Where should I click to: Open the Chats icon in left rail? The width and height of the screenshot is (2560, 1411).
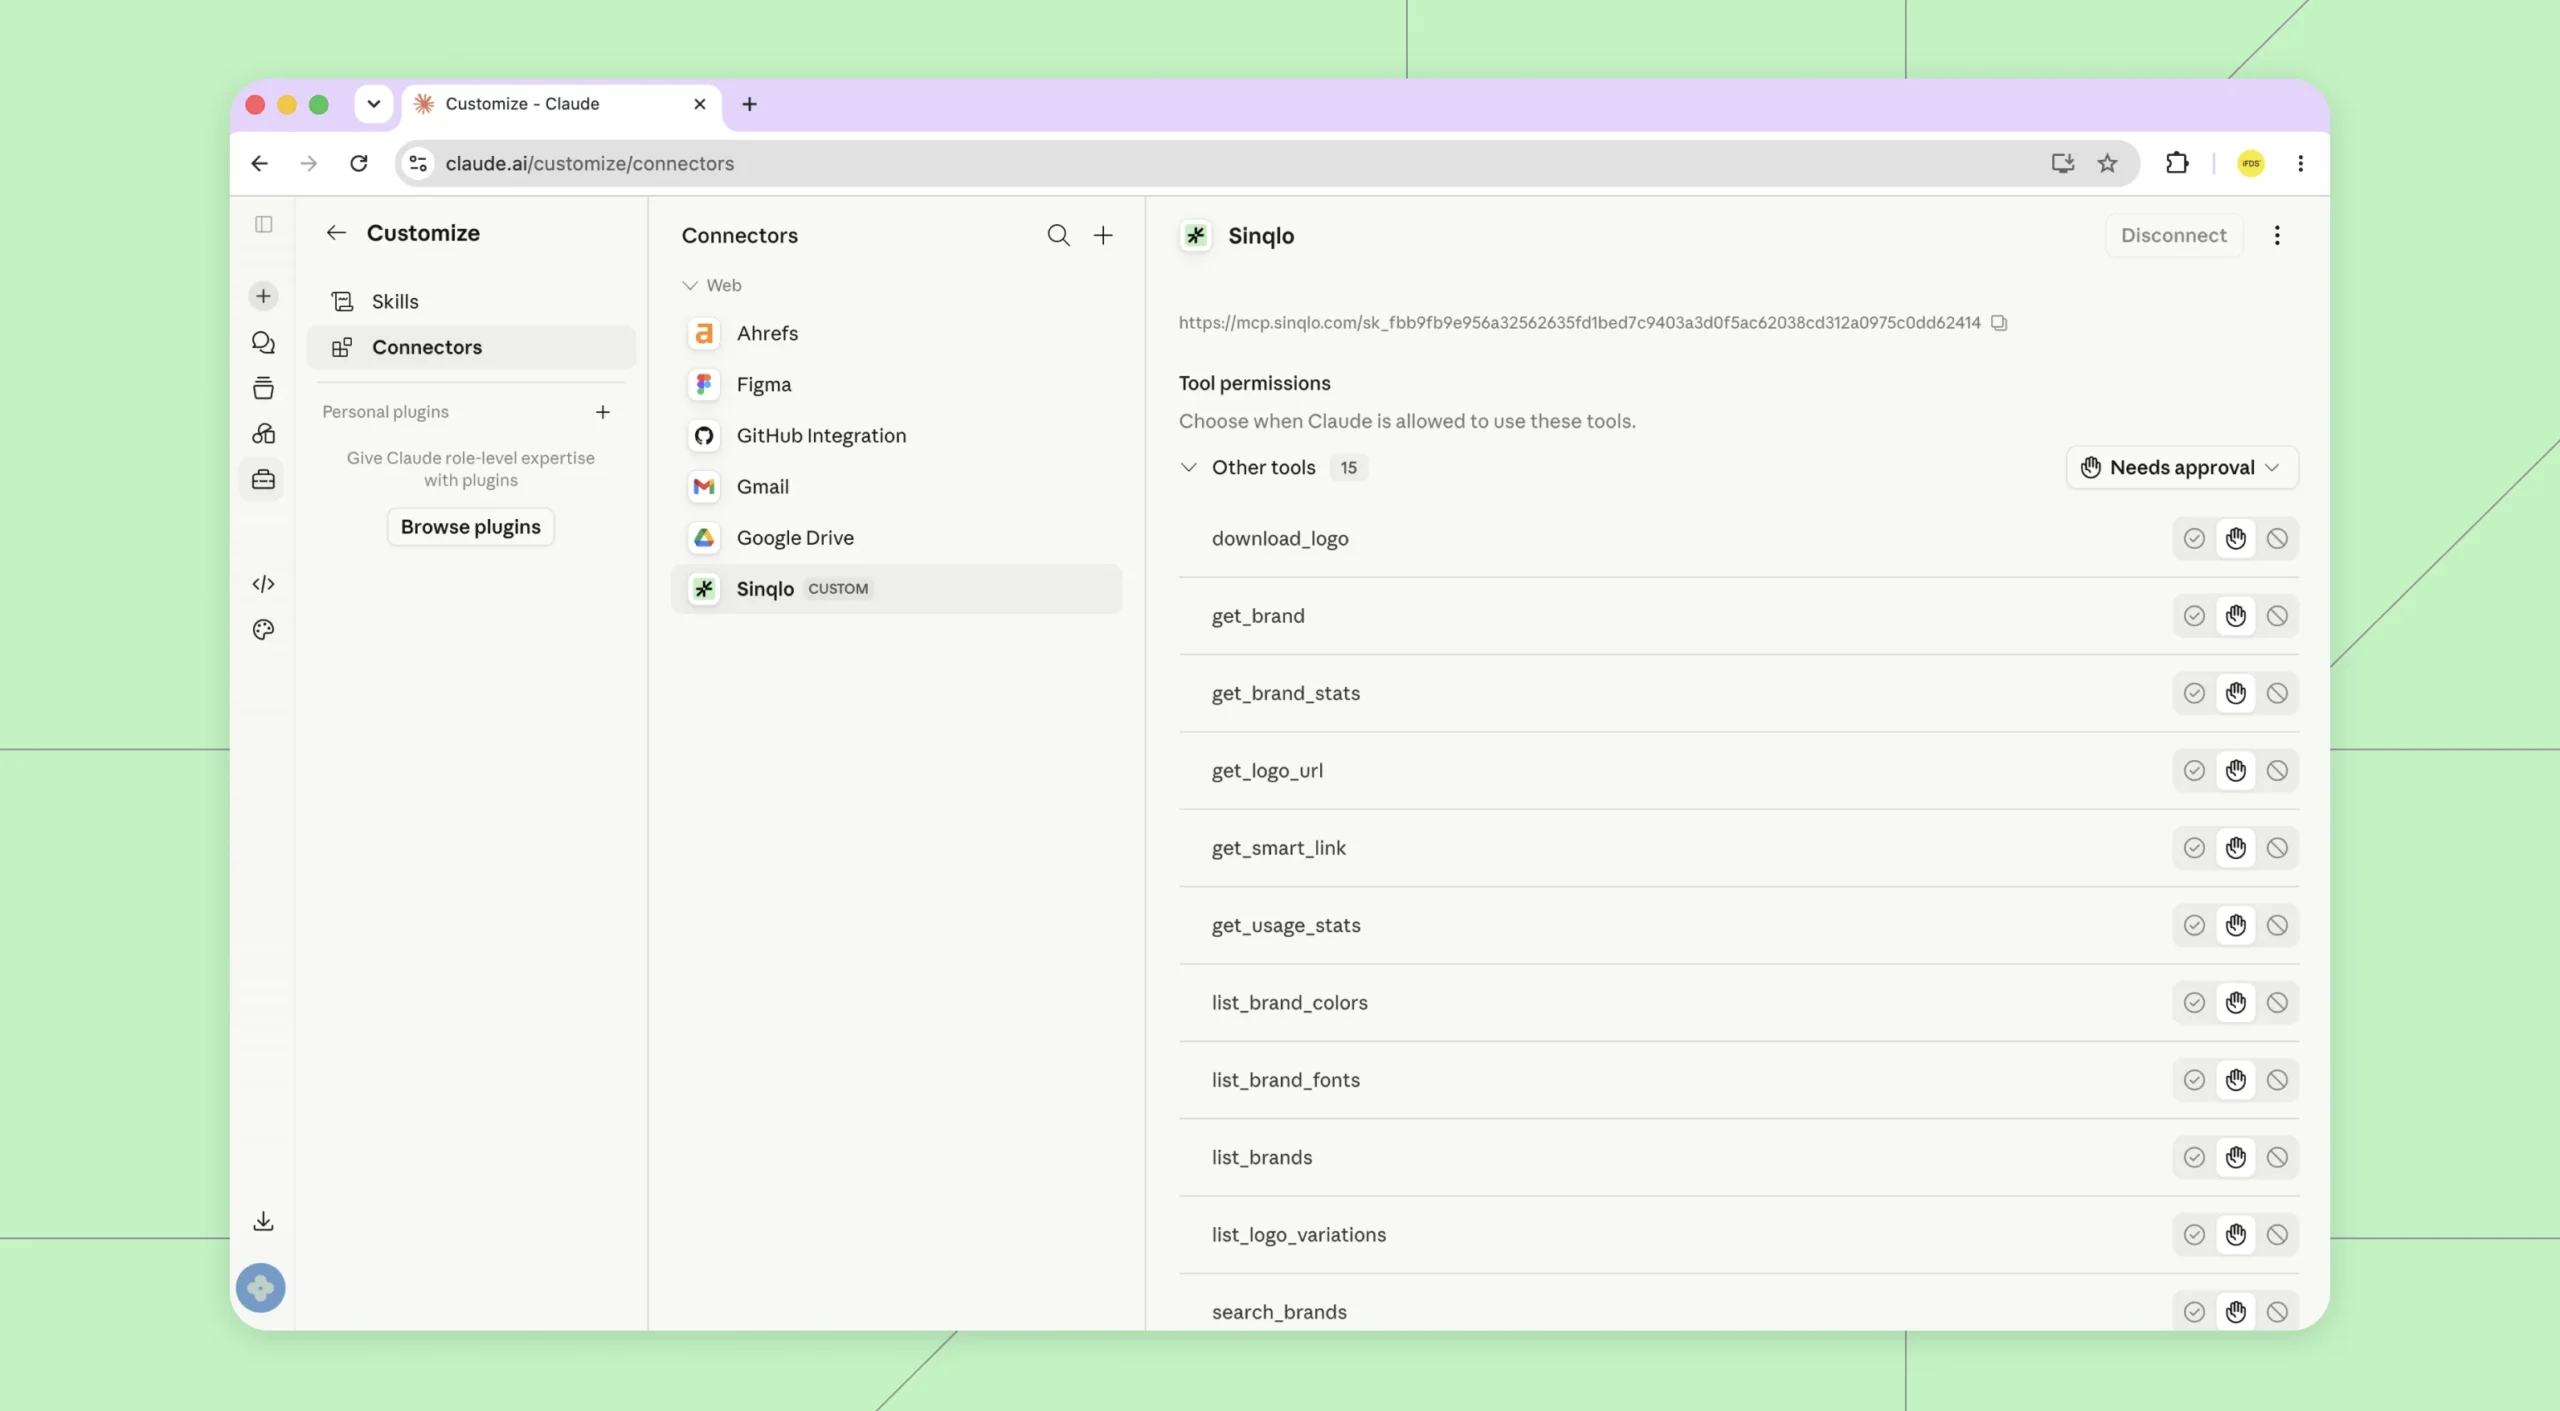[x=263, y=343]
